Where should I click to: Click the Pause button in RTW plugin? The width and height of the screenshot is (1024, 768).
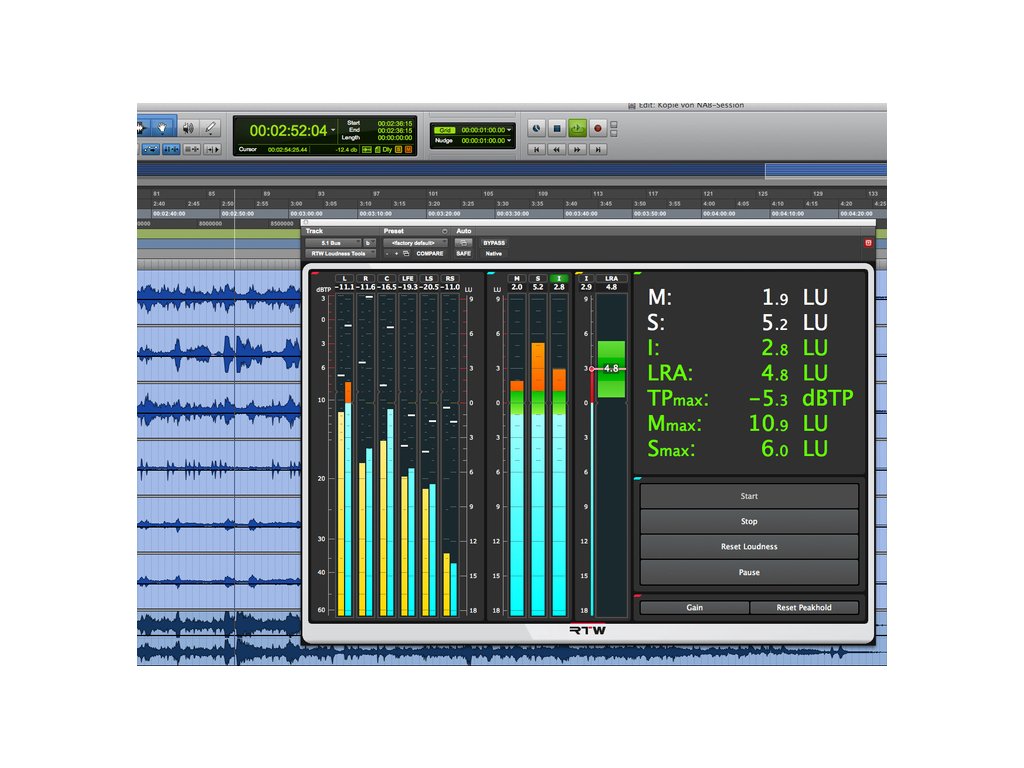point(749,572)
